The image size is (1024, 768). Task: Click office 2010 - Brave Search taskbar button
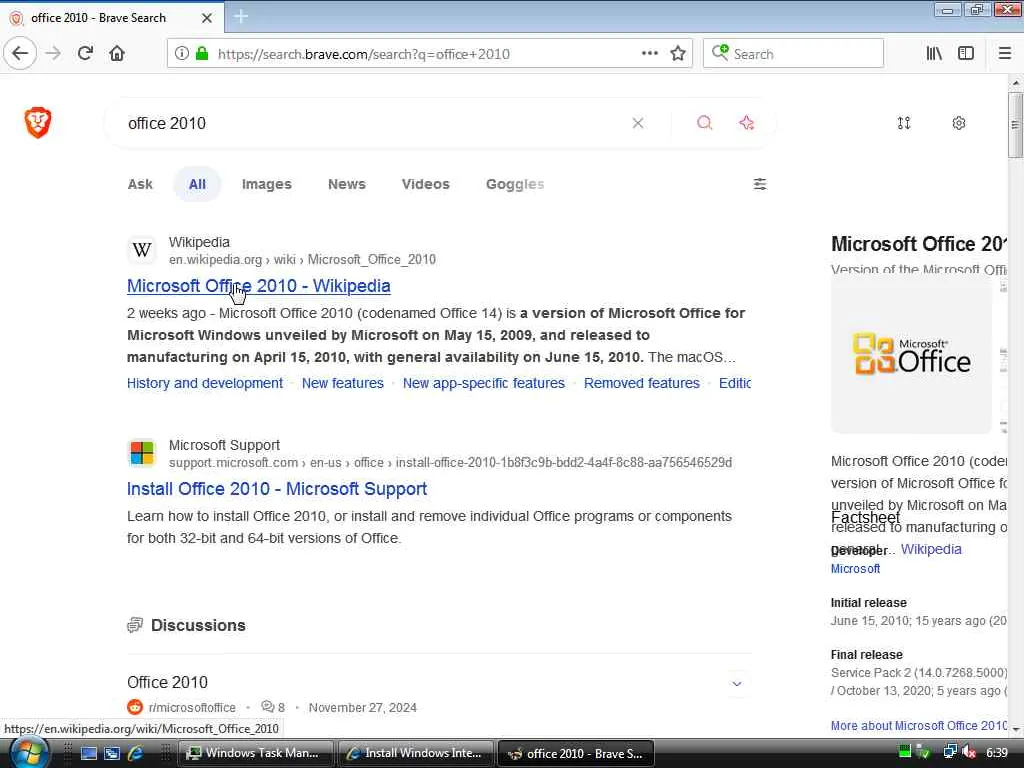coord(576,754)
